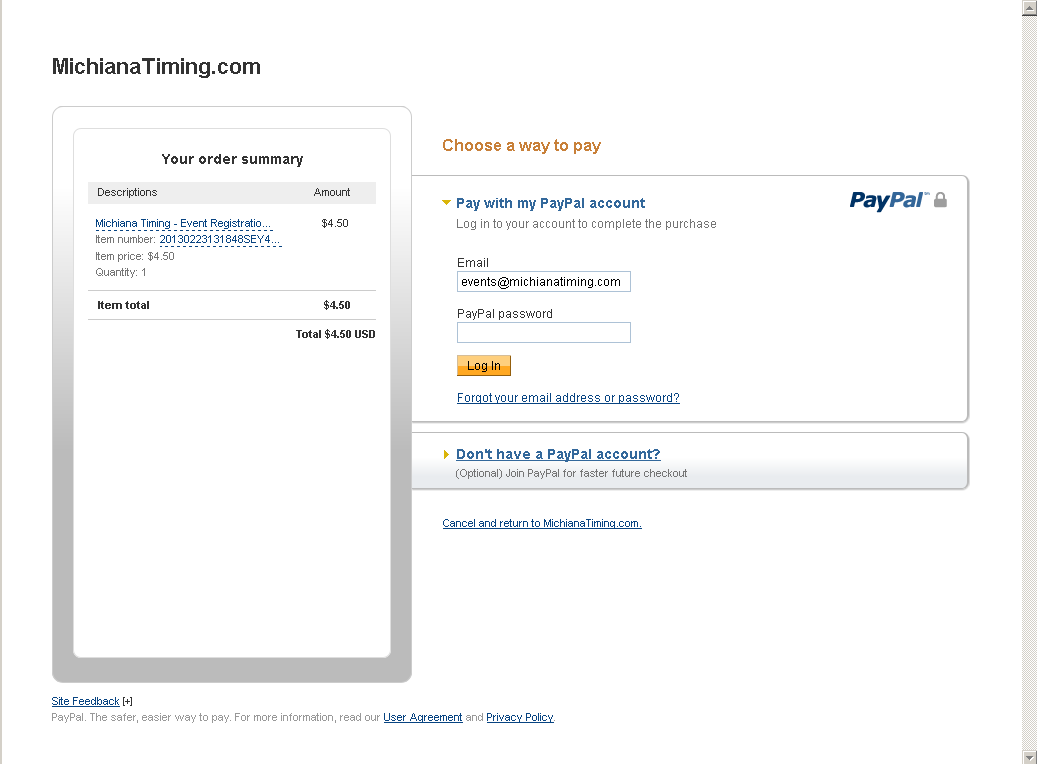Viewport: 1037px width, 764px height.
Task: Click the orange arrow beside Pay with PayPal
Action: 446,202
